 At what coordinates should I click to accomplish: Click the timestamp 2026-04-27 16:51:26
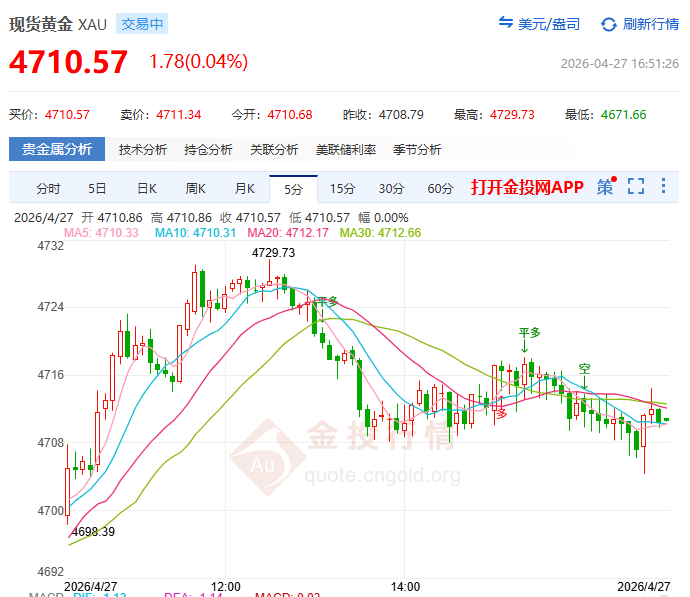[x=620, y=64]
